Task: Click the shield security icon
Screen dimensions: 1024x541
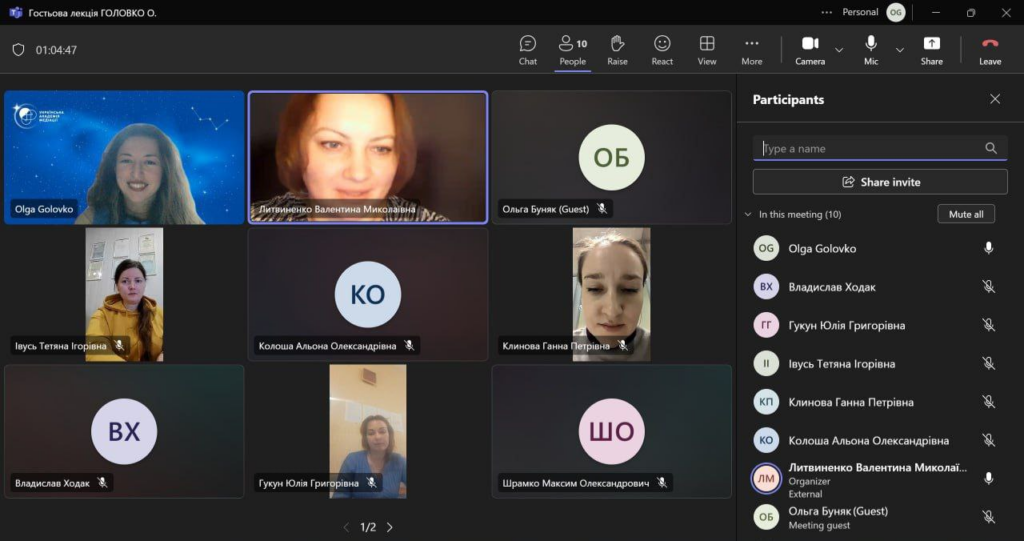Action: pos(18,50)
